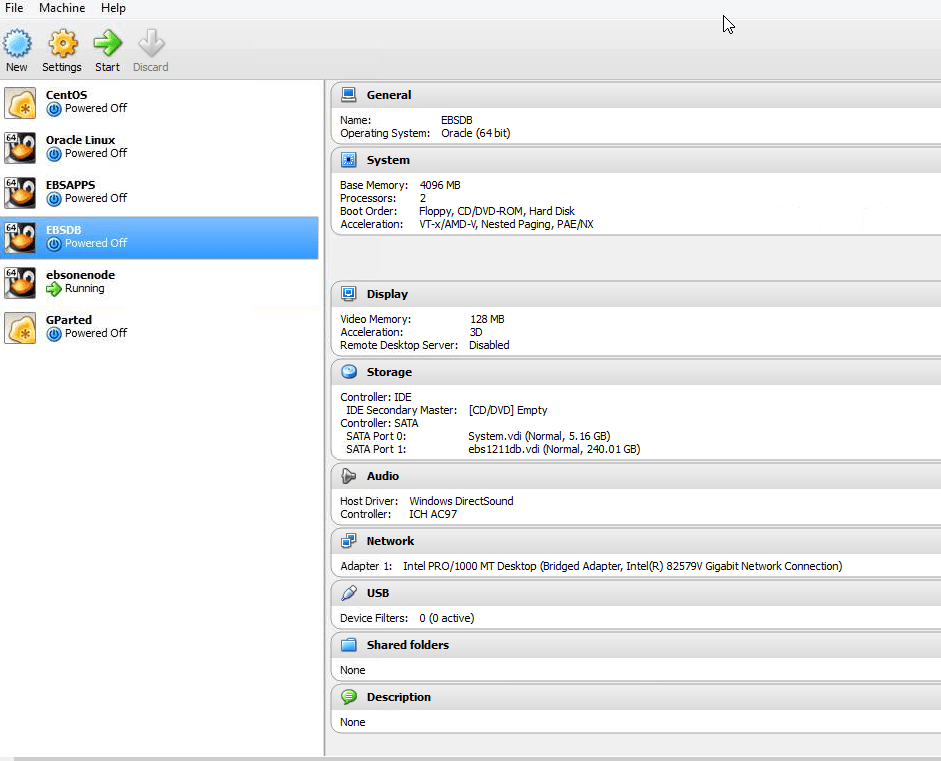This screenshot has width=941, height=761.
Task: Click Oracle Linux Powered Off status icon
Action: point(54,154)
